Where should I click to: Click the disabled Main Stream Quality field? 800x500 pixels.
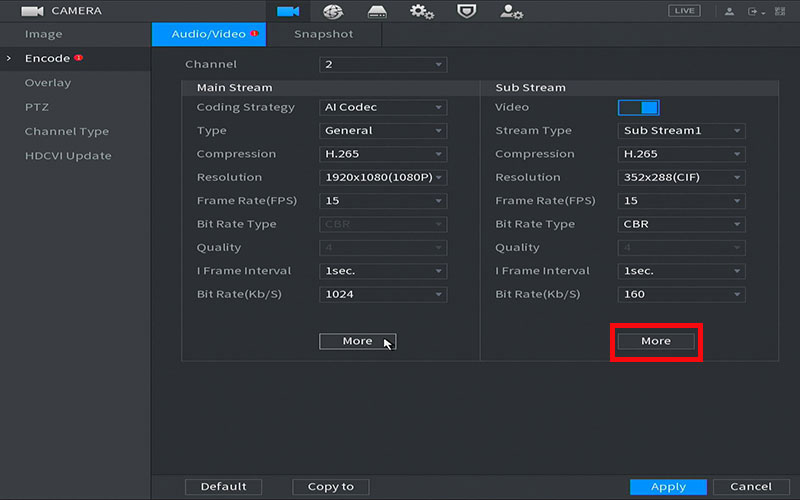[x=383, y=248]
